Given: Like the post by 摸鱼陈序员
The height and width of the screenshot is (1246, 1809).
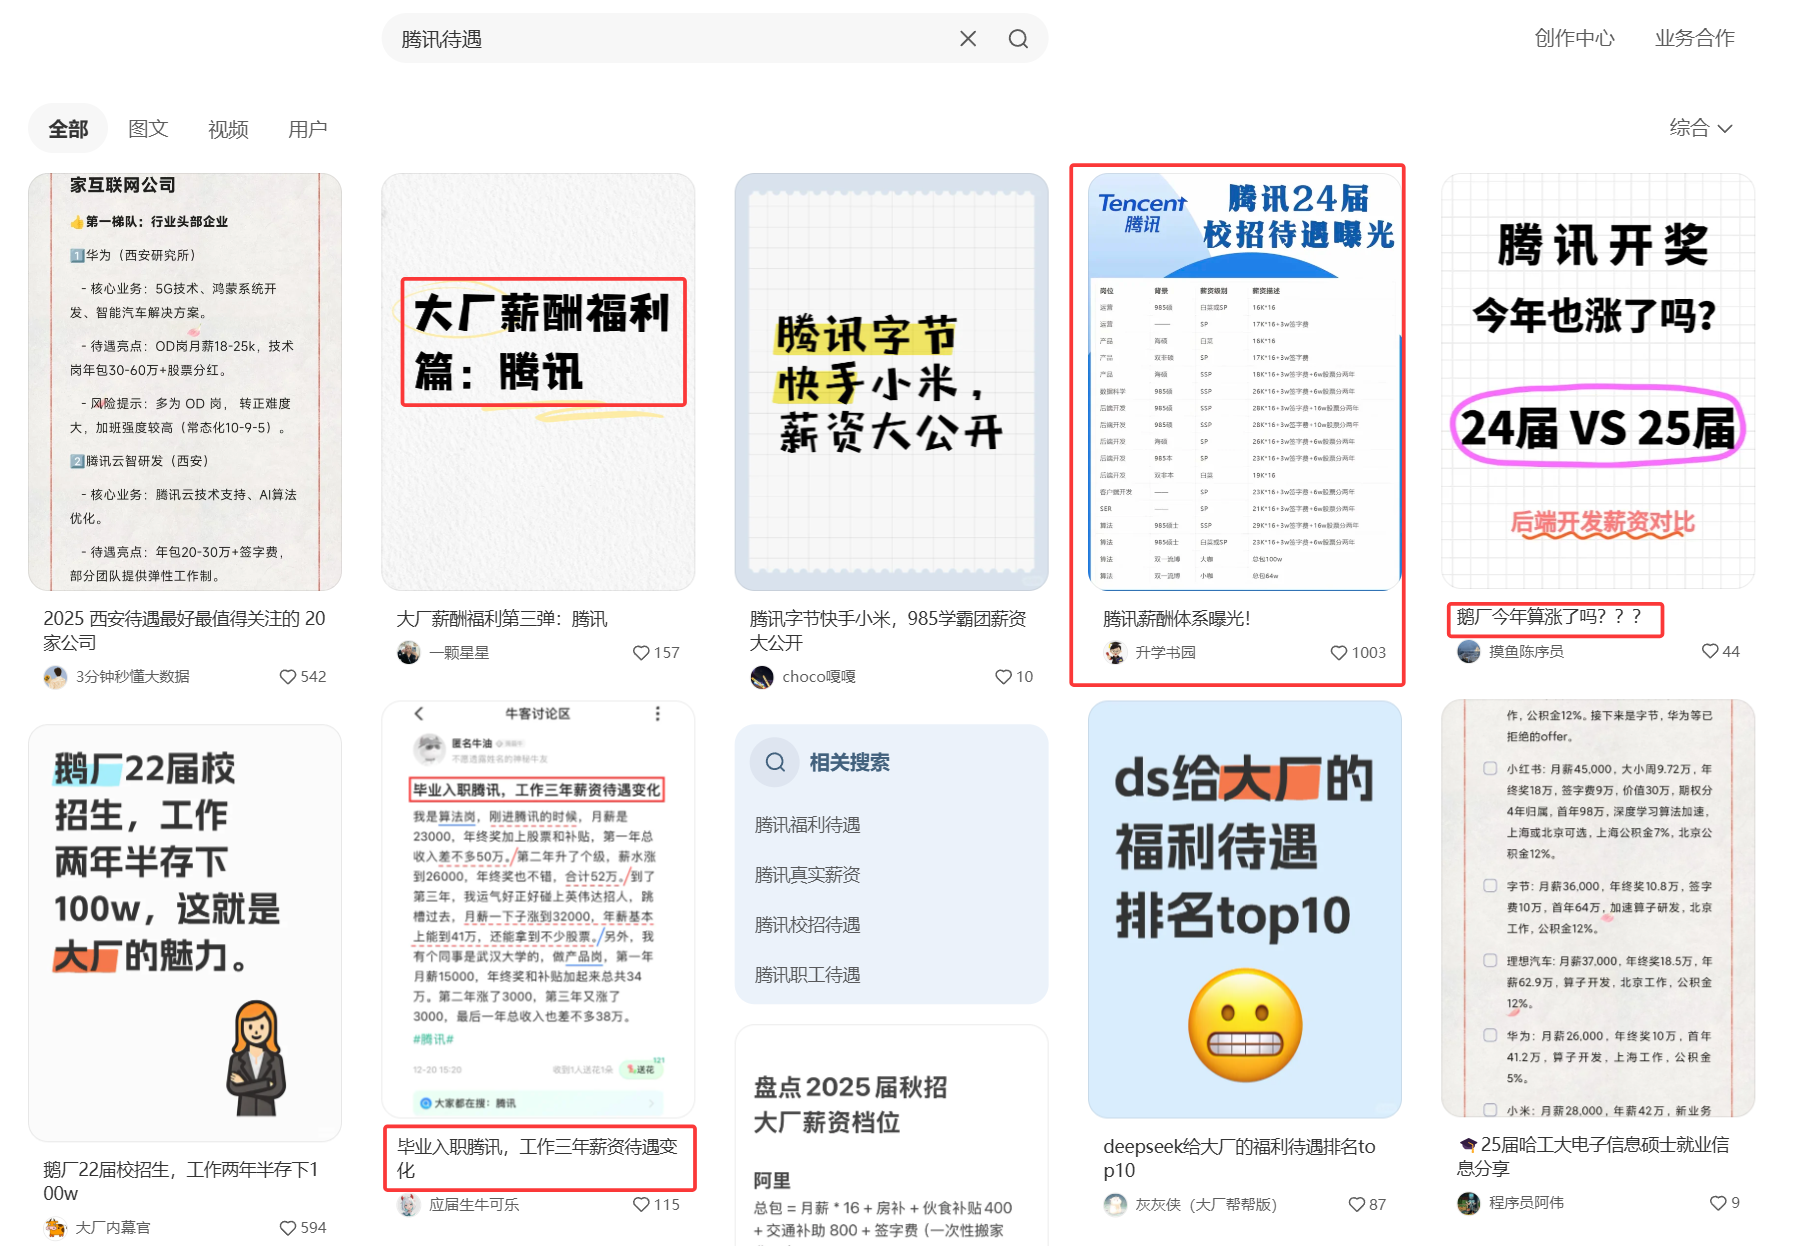Looking at the screenshot, I should coord(1710,651).
